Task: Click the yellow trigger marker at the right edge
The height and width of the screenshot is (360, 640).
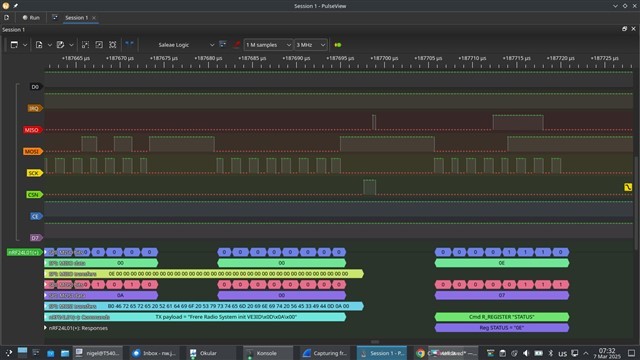Action: (x=628, y=187)
